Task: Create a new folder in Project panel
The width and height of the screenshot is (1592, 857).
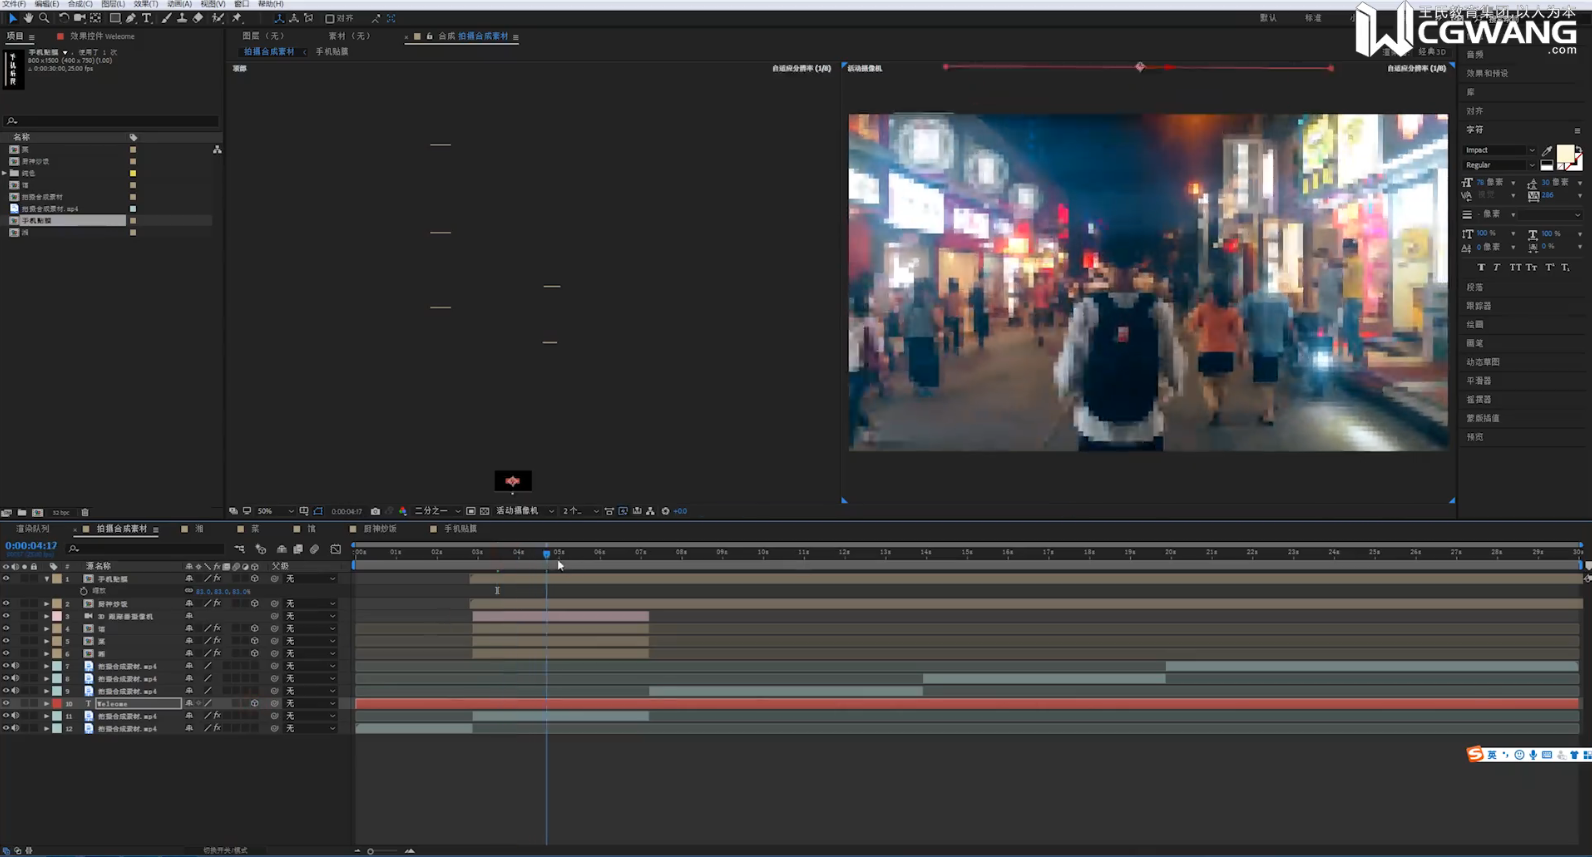Action: pos(22,513)
